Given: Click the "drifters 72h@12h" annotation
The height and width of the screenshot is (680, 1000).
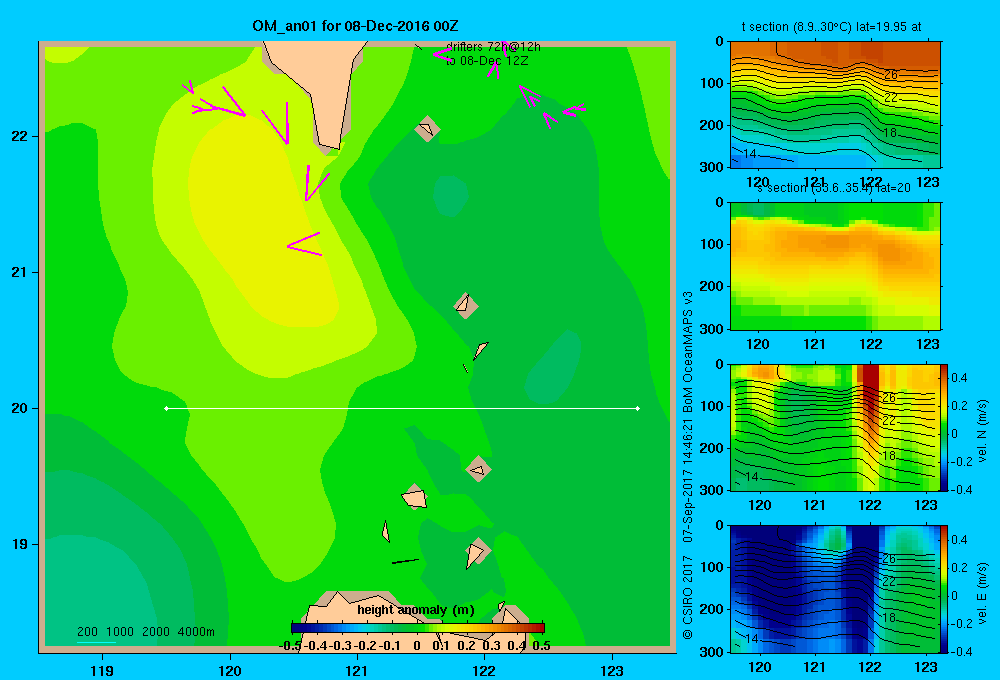Looking at the screenshot, I should pos(493,47).
